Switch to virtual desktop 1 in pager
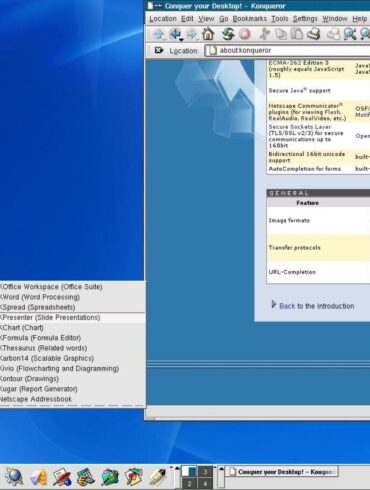Image resolution: width=370 pixels, height=490 pixels. (189, 471)
